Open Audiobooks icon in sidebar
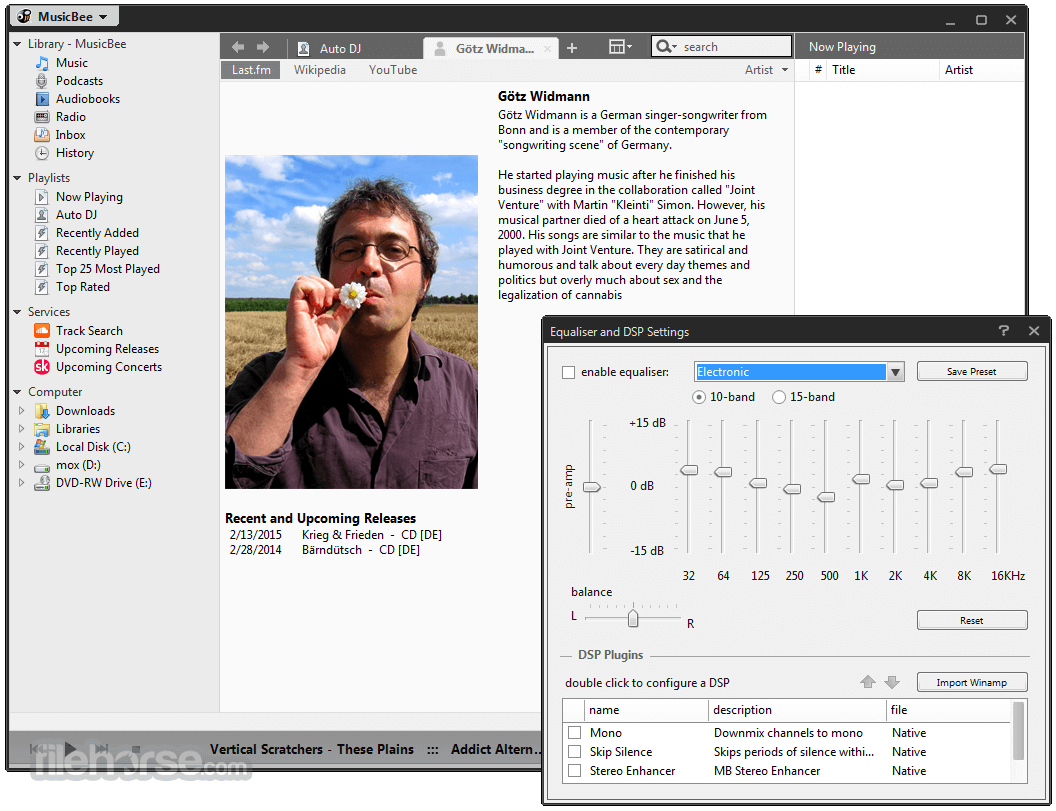Image resolution: width=1056 pixels, height=811 pixels. tap(42, 99)
